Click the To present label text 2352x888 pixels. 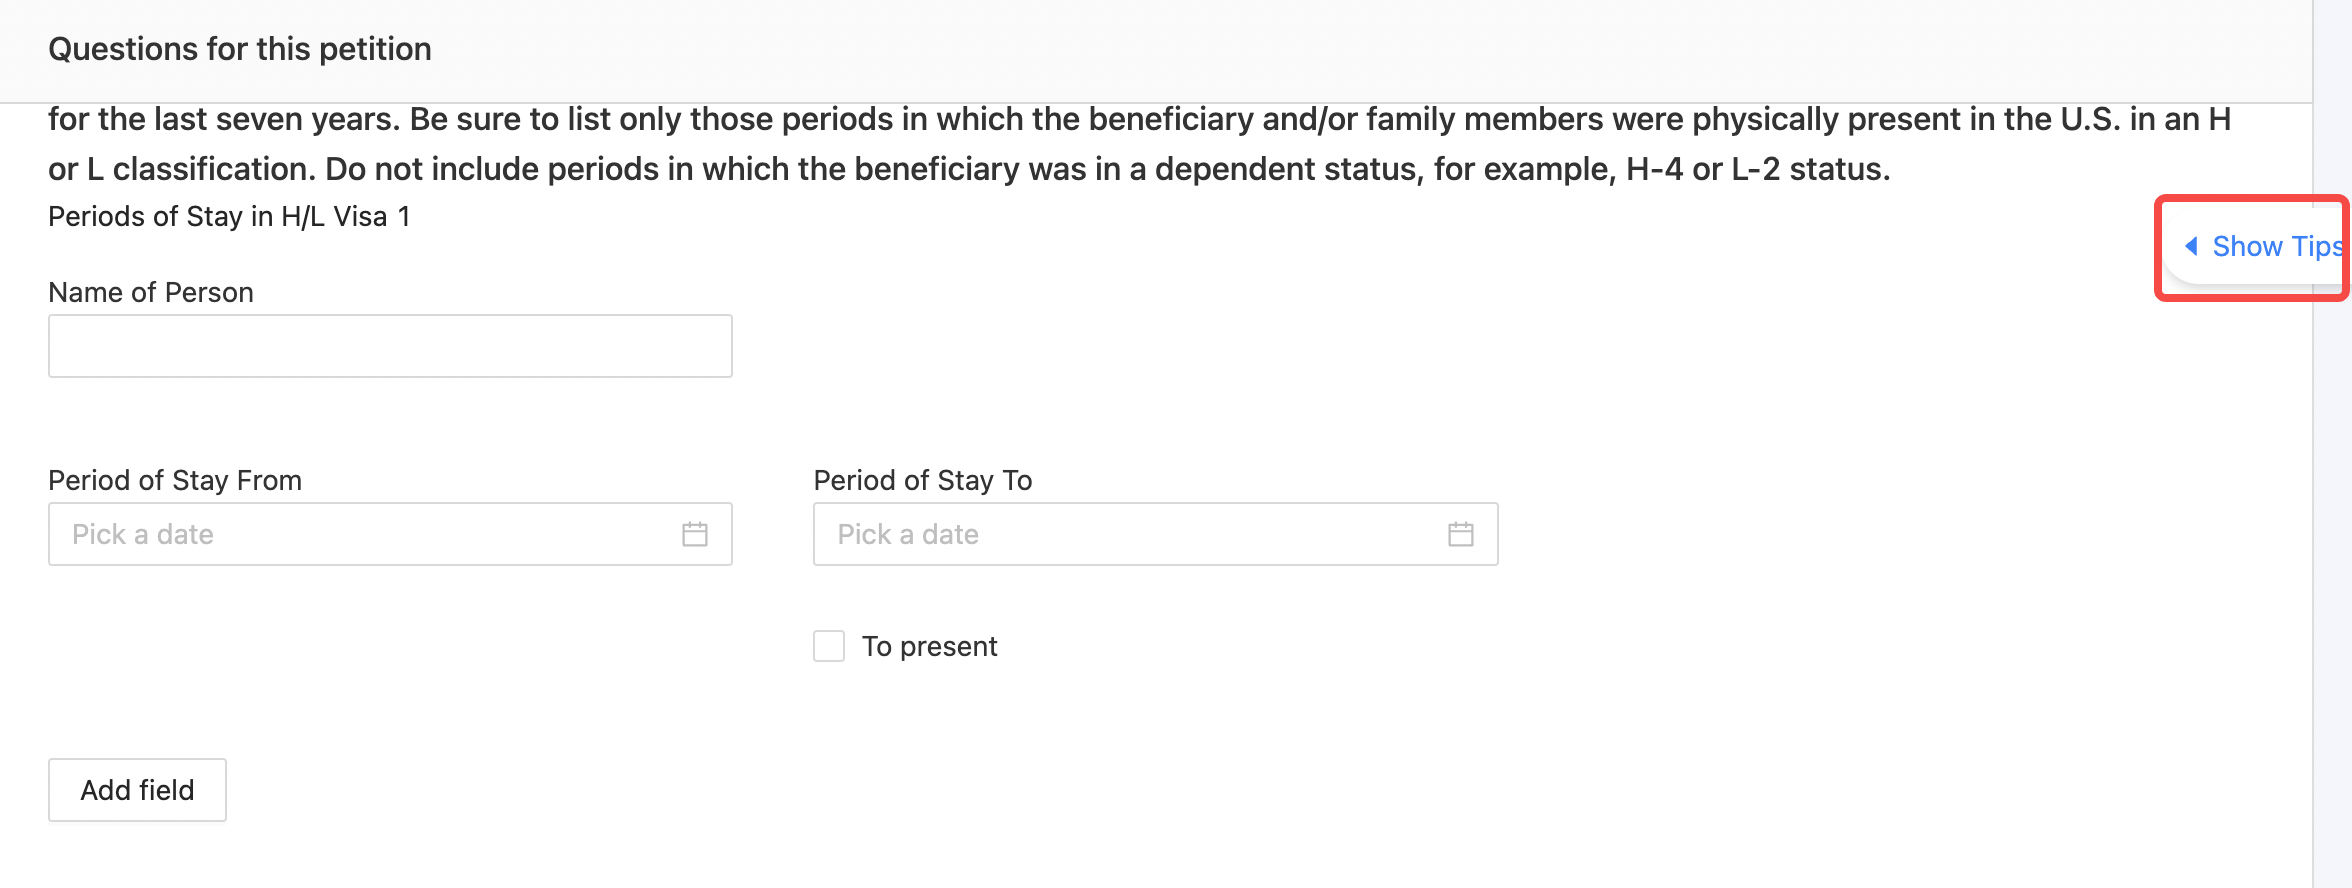point(929,646)
